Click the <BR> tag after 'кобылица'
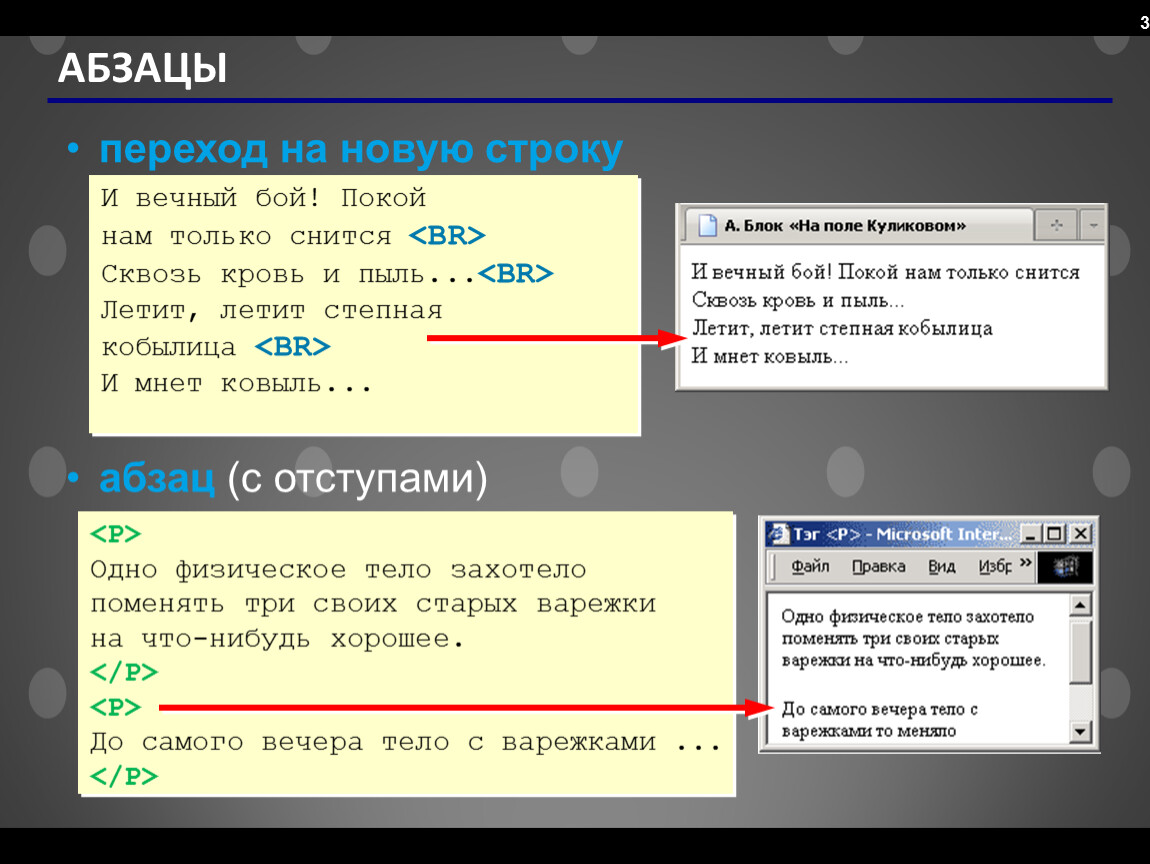The width and height of the screenshot is (1150, 864). [x=292, y=346]
